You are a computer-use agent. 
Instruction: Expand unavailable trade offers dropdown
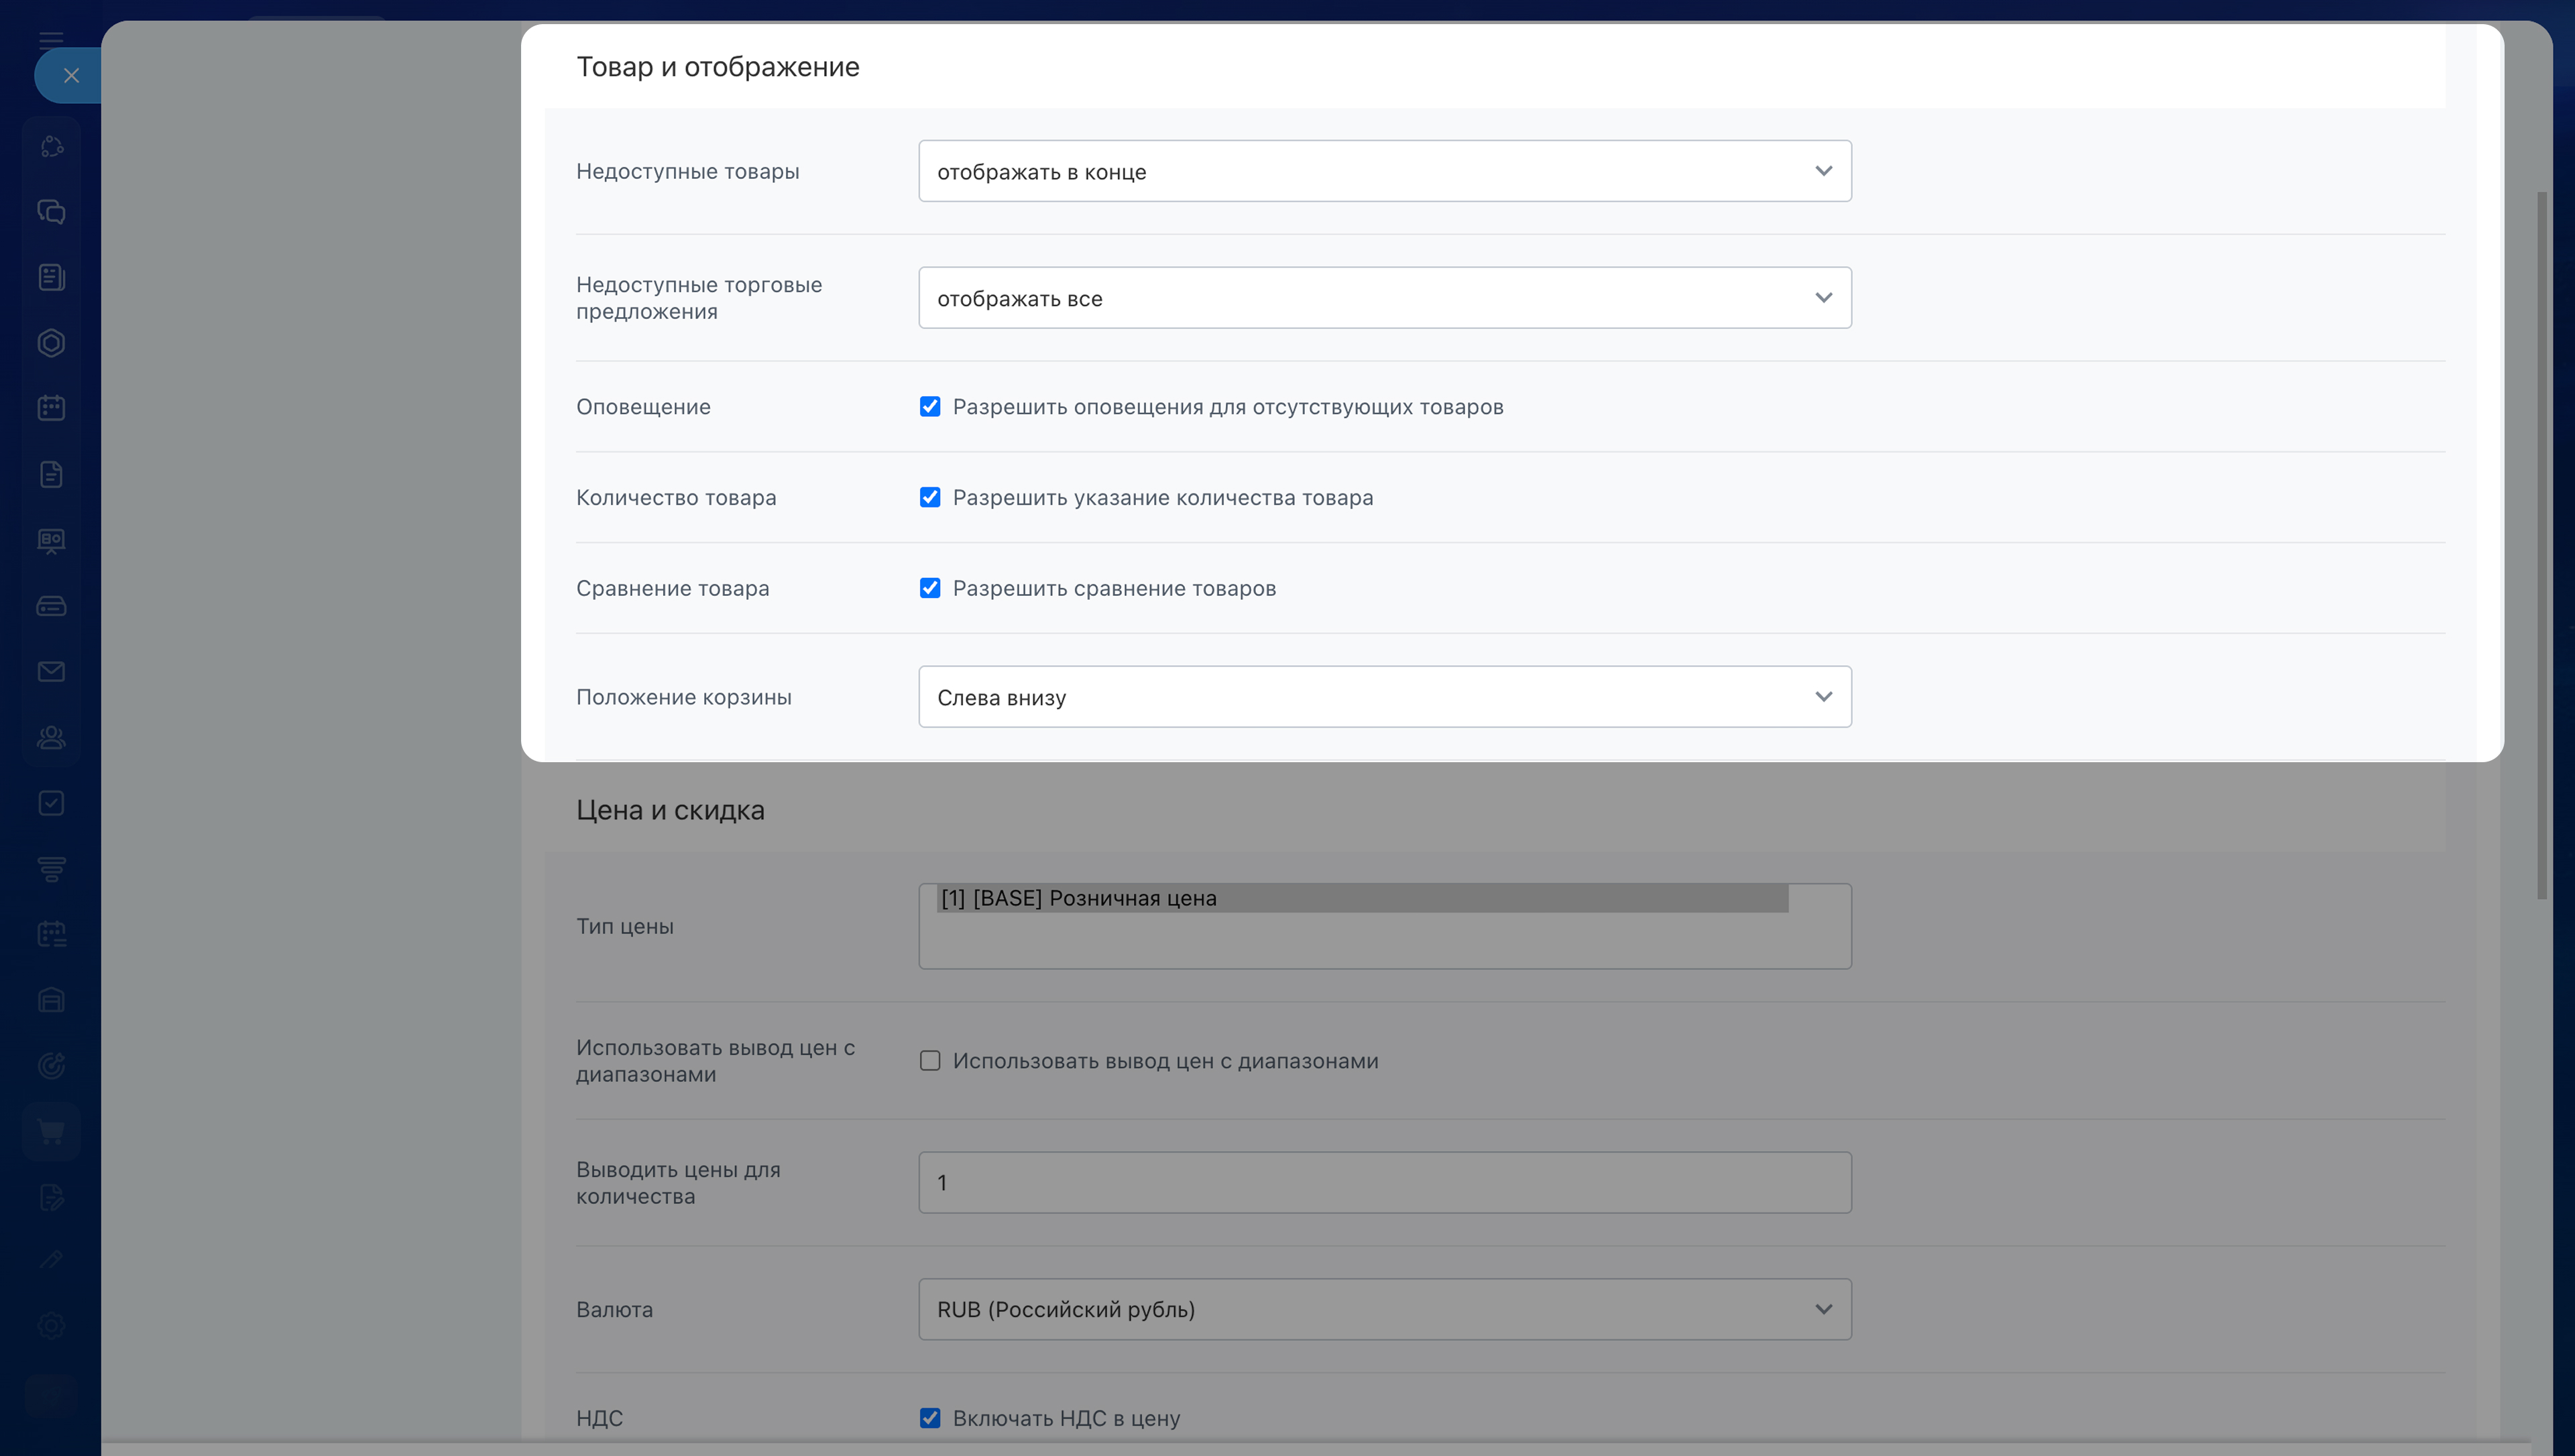(x=1384, y=298)
